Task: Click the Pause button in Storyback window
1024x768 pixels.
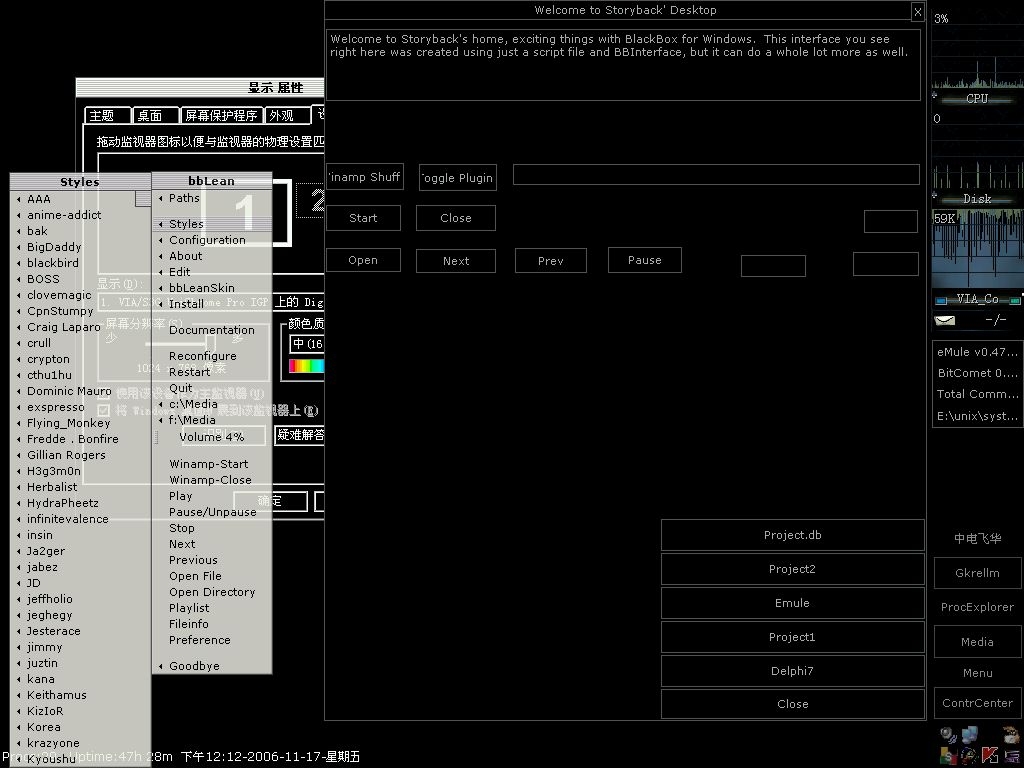Action: coord(645,260)
